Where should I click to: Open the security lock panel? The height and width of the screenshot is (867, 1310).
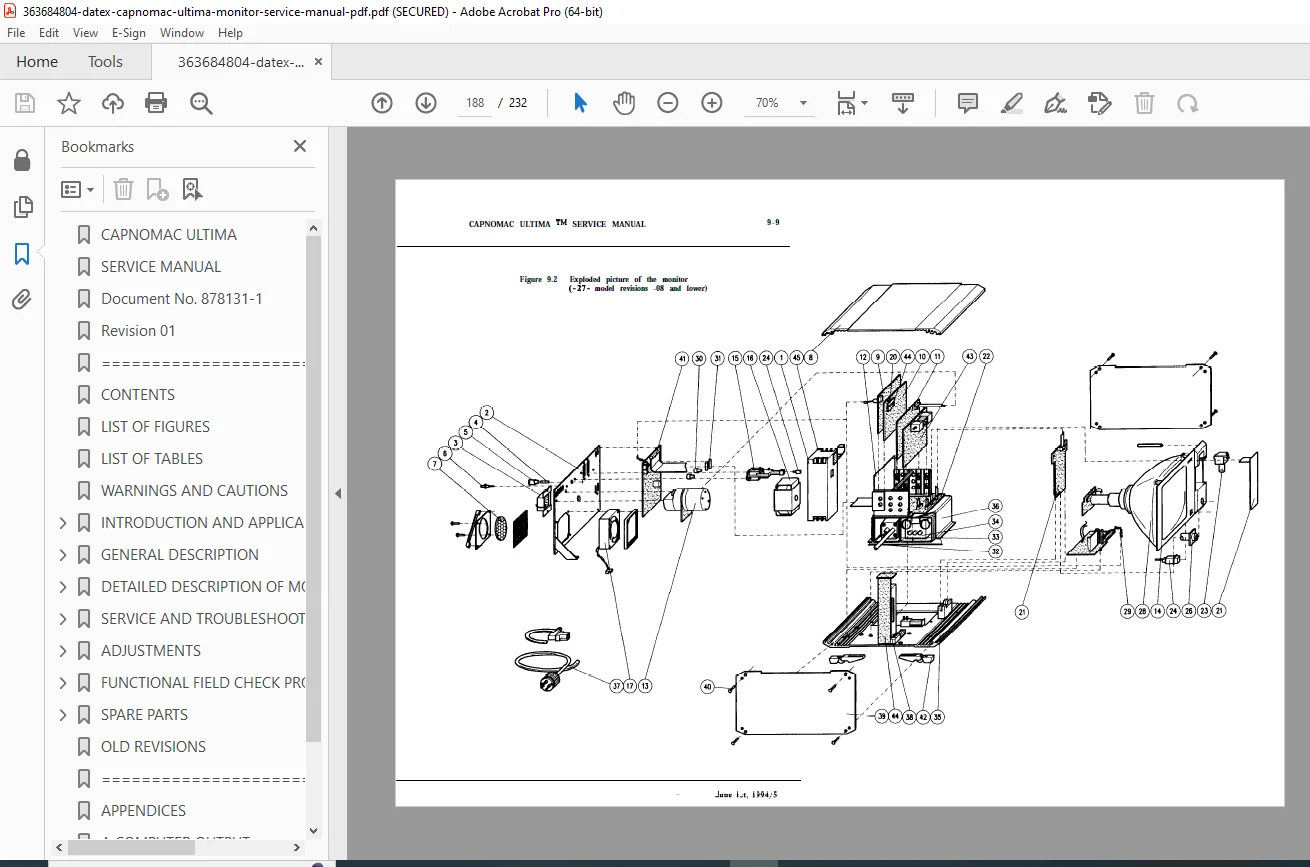22,160
